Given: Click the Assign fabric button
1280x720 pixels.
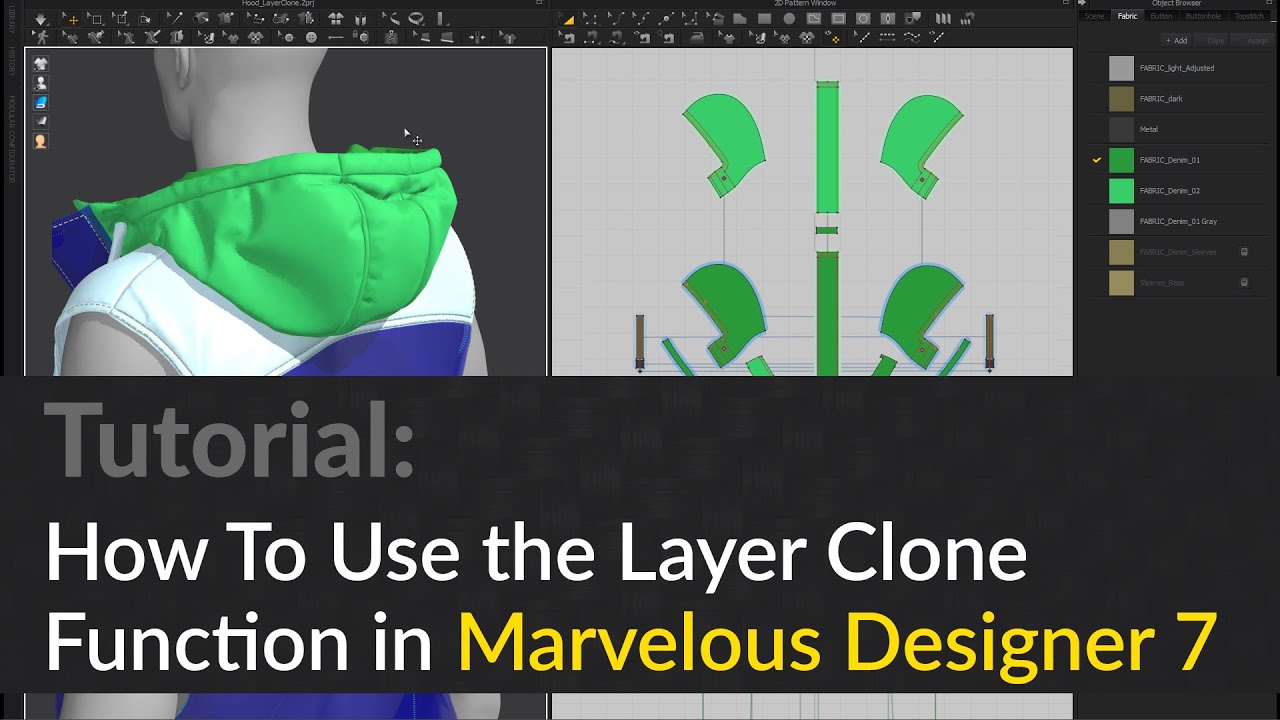Looking at the screenshot, I should (x=1254, y=41).
